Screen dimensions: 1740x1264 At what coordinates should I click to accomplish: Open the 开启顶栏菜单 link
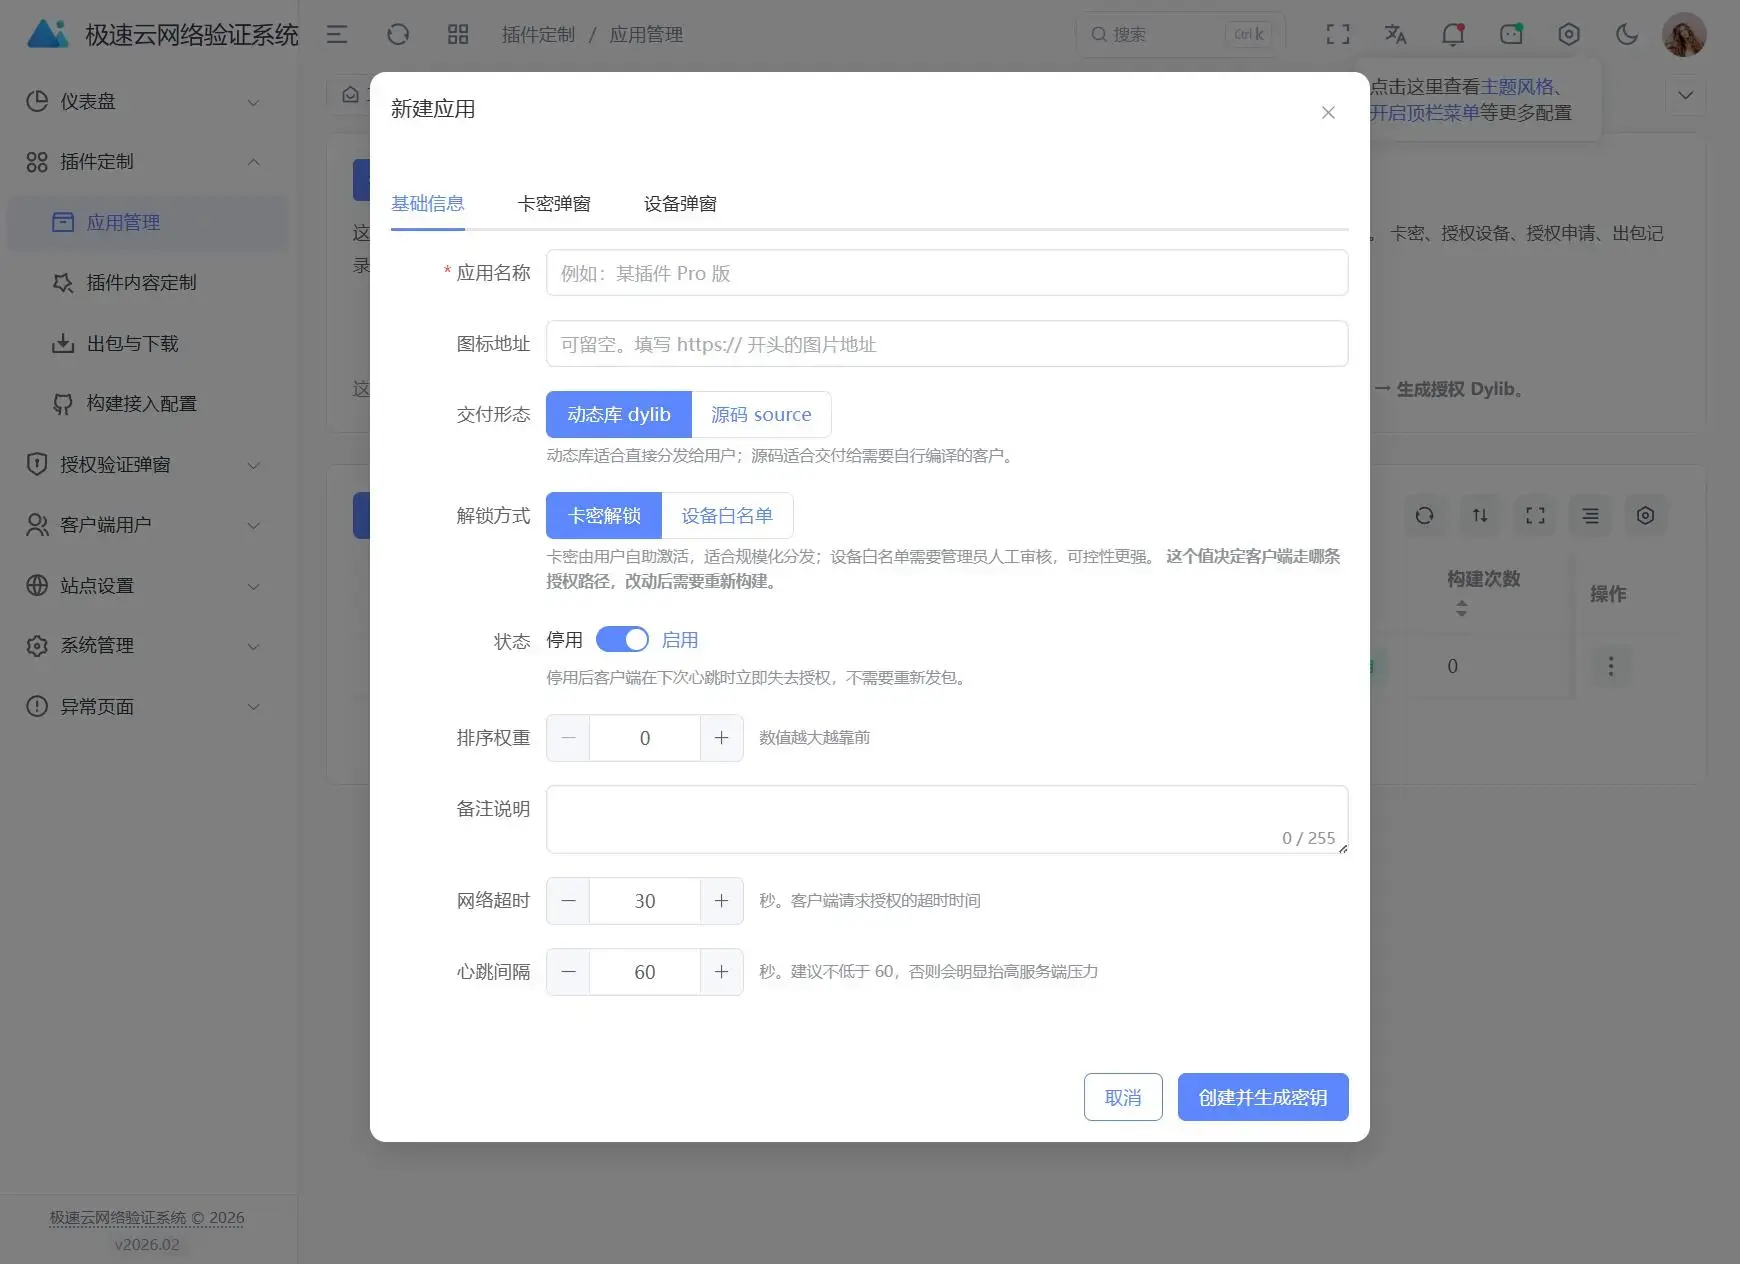[1424, 113]
